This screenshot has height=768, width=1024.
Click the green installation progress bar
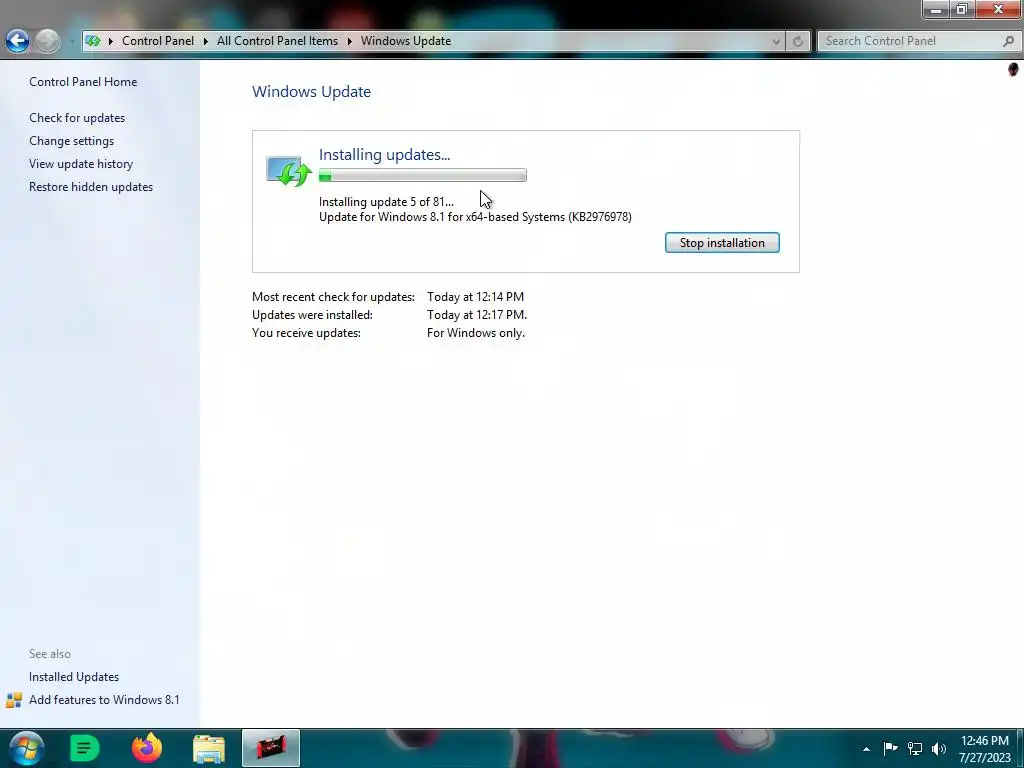423,175
